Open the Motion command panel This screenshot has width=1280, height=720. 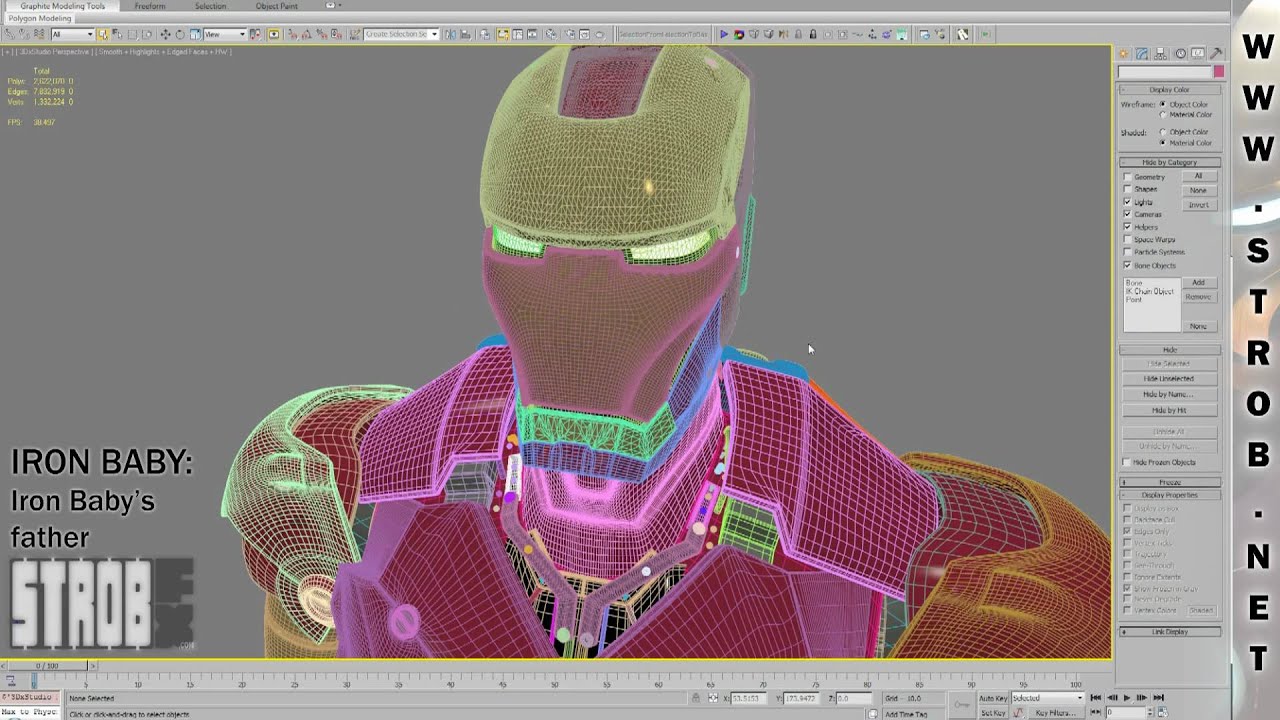click(1180, 54)
